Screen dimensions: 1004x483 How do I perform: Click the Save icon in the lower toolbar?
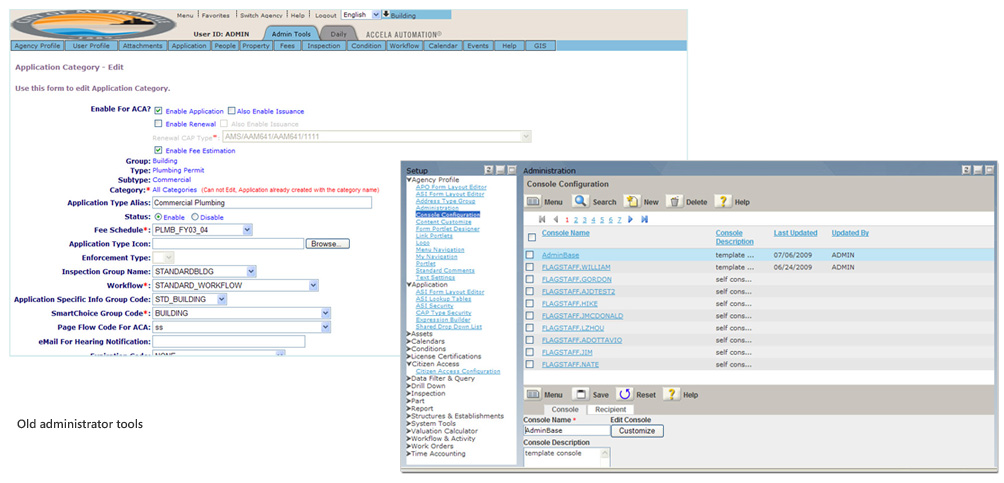[580, 395]
